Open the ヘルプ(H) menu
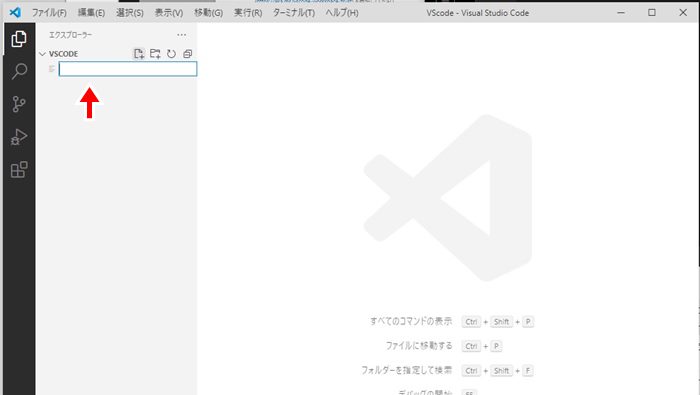The height and width of the screenshot is (395, 700). tap(342, 13)
